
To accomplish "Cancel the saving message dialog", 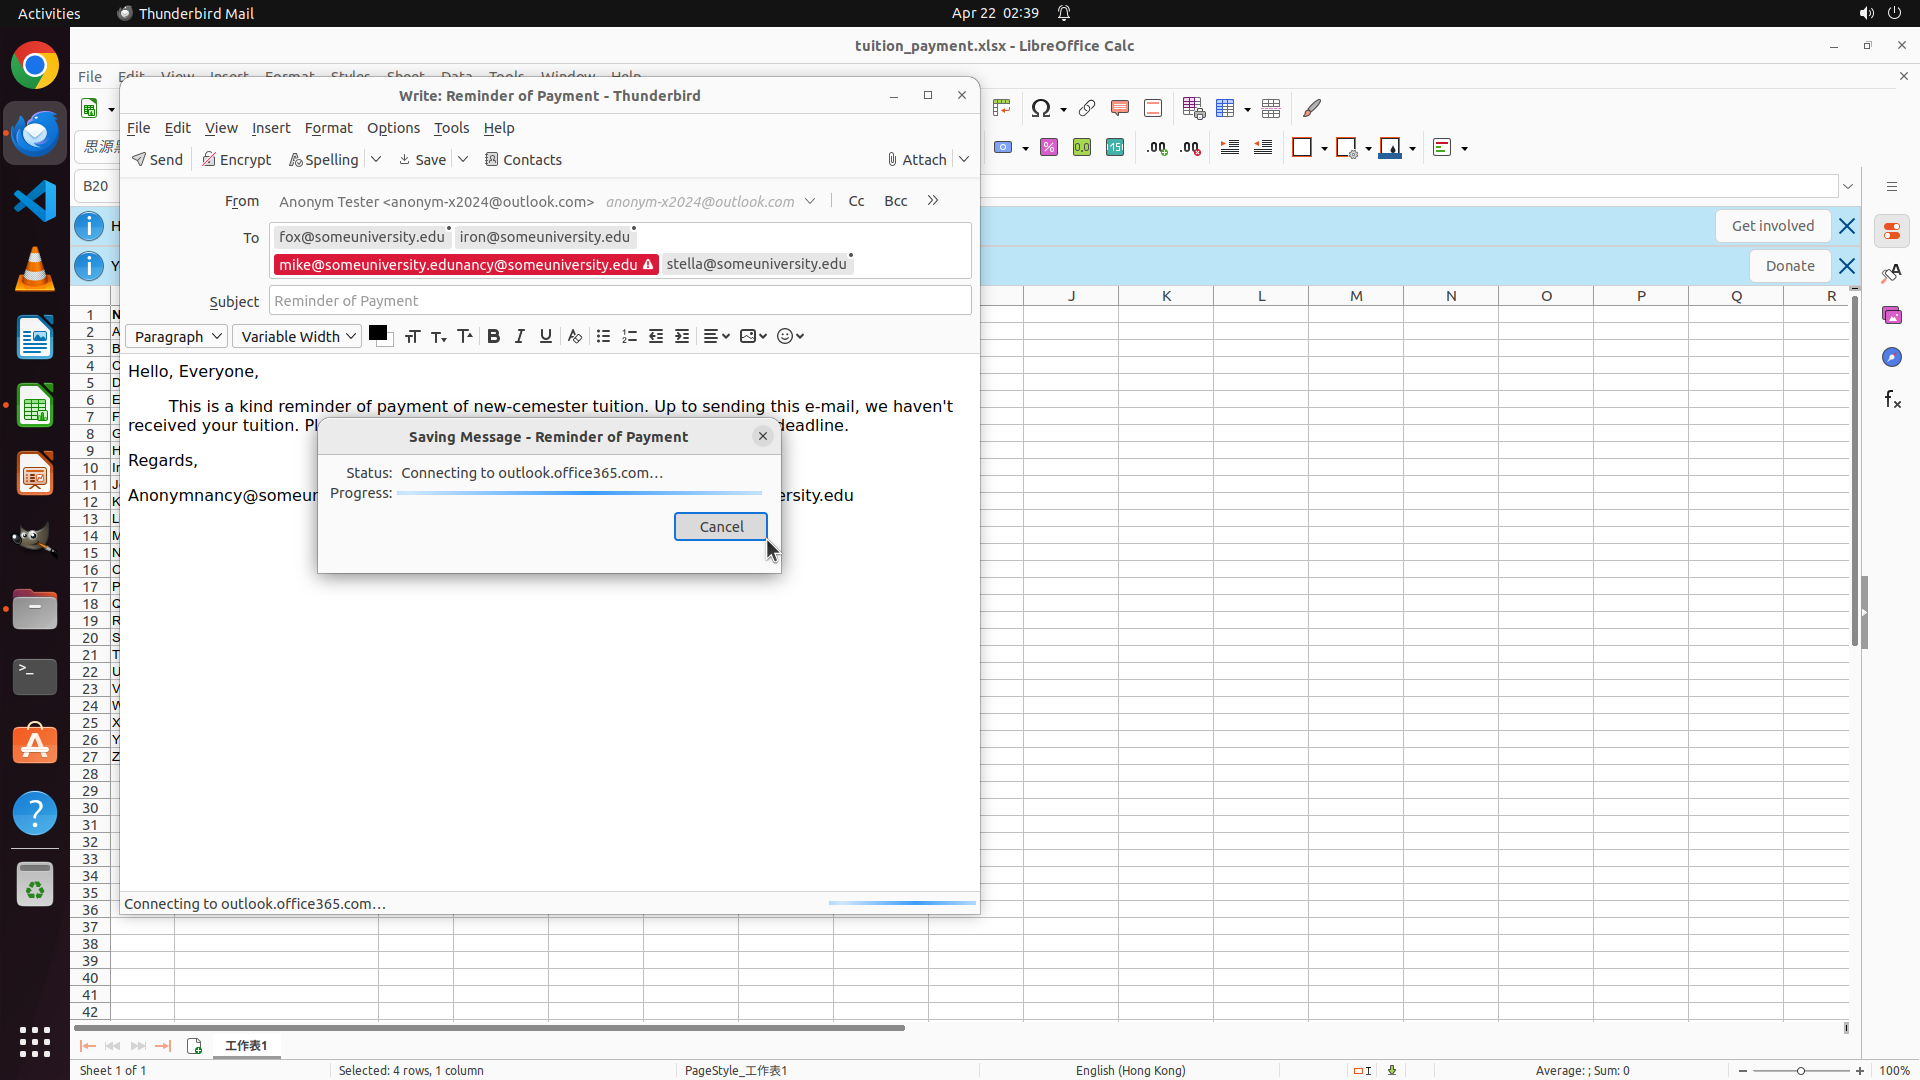I will [720, 526].
